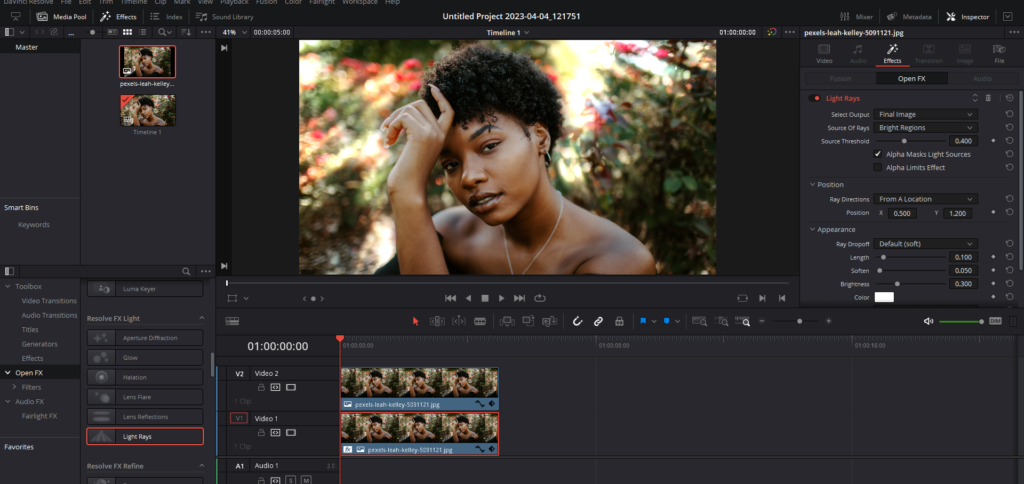
Task: Click the Full Extent Zoom icon
Action: pyautogui.click(x=699, y=321)
